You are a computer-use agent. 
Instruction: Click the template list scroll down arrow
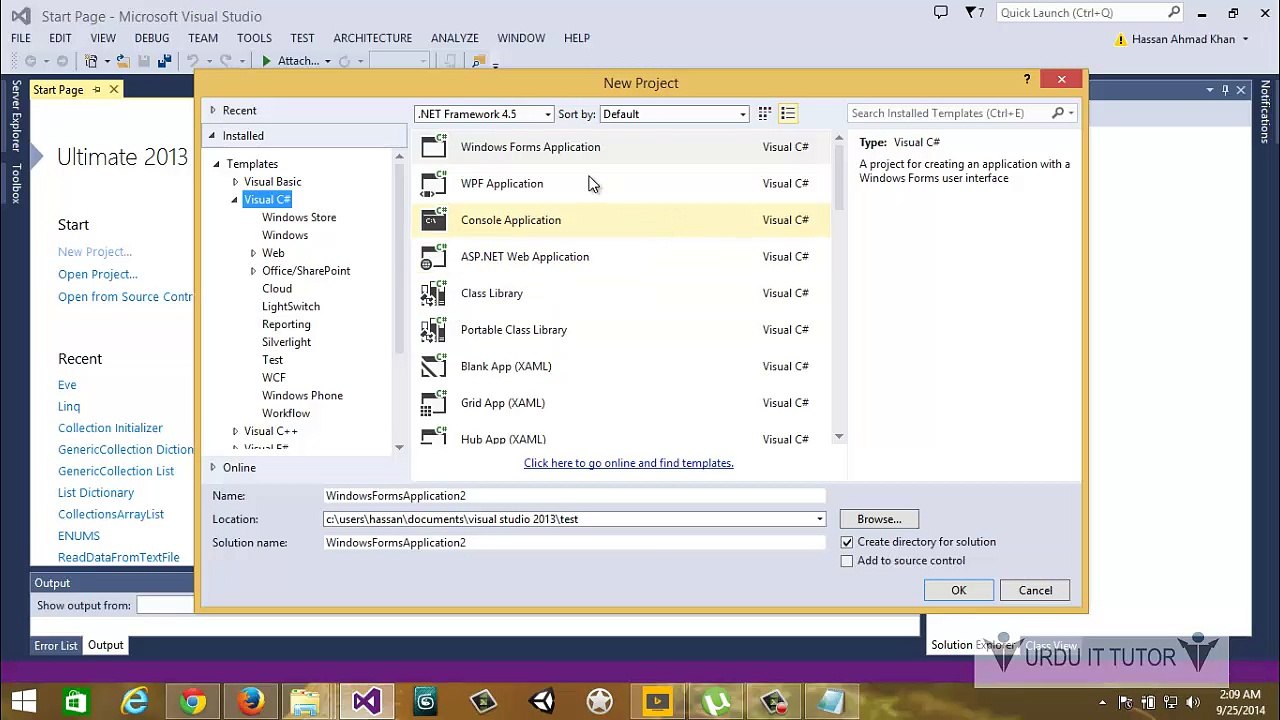[839, 437]
